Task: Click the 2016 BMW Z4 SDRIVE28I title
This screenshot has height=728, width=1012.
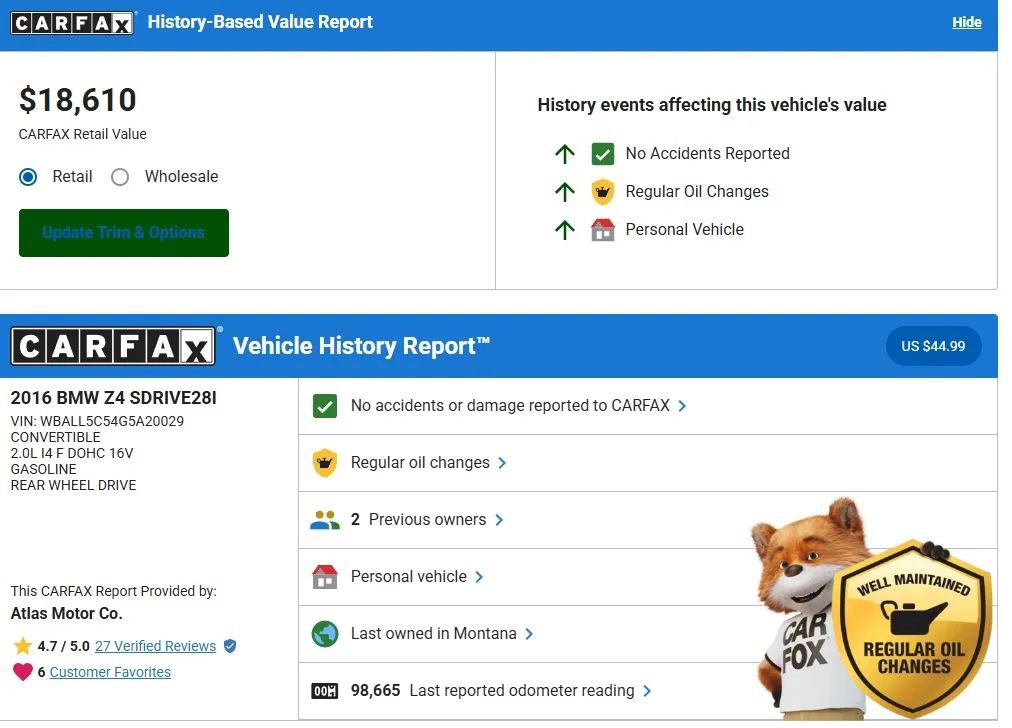Action: click(114, 398)
